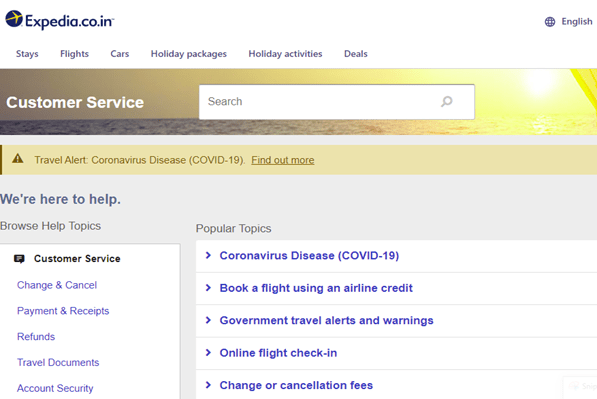
Task: Click Change or cancellation fees title
Action: 296,385
